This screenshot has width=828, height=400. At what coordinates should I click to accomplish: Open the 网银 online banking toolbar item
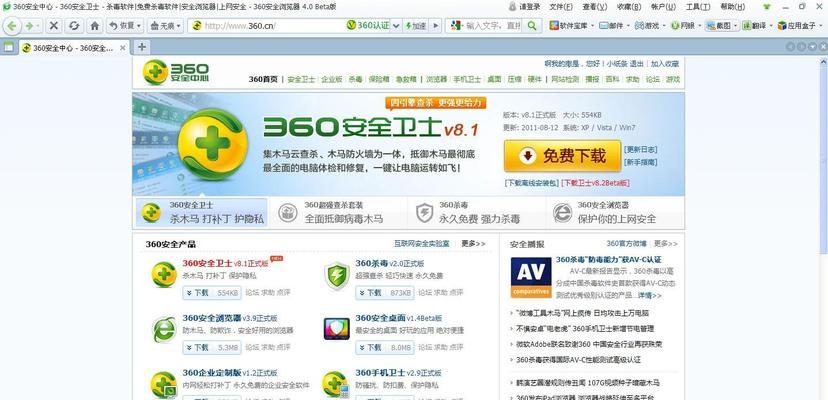tap(685, 25)
